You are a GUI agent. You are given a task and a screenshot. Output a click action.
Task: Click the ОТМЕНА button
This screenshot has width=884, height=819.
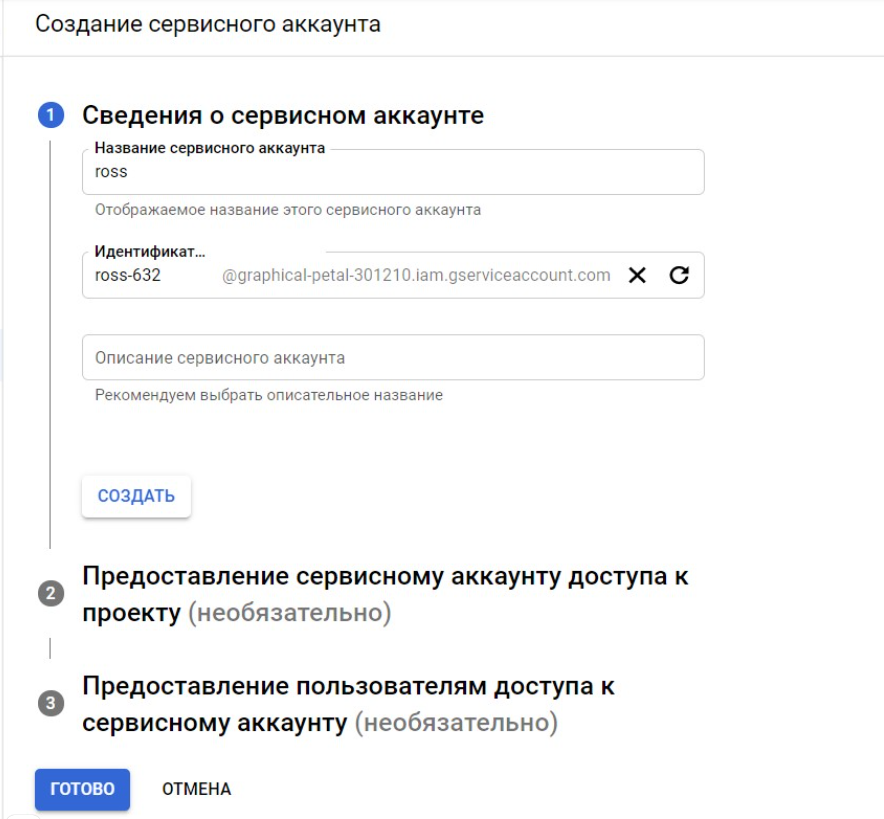pos(196,789)
